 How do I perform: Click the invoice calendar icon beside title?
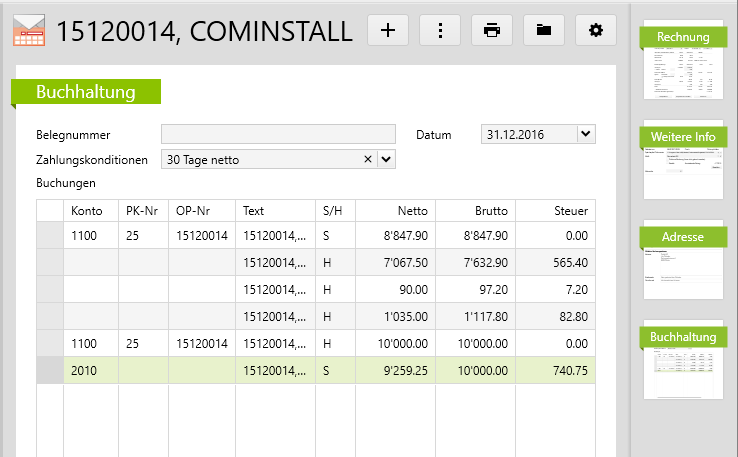(x=29, y=31)
